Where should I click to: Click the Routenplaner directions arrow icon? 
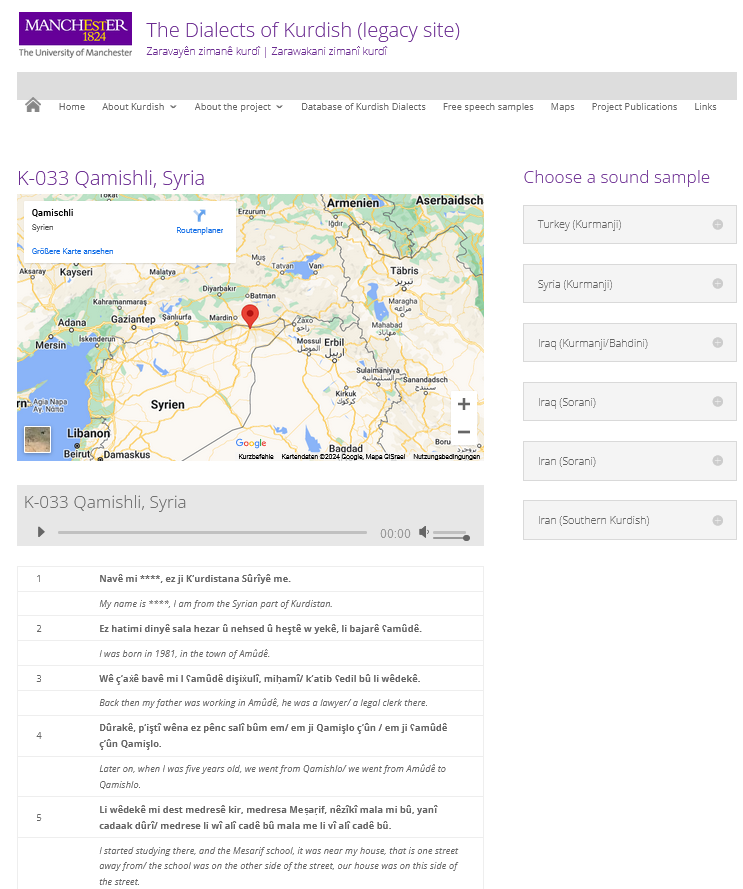click(x=200, y=215)
